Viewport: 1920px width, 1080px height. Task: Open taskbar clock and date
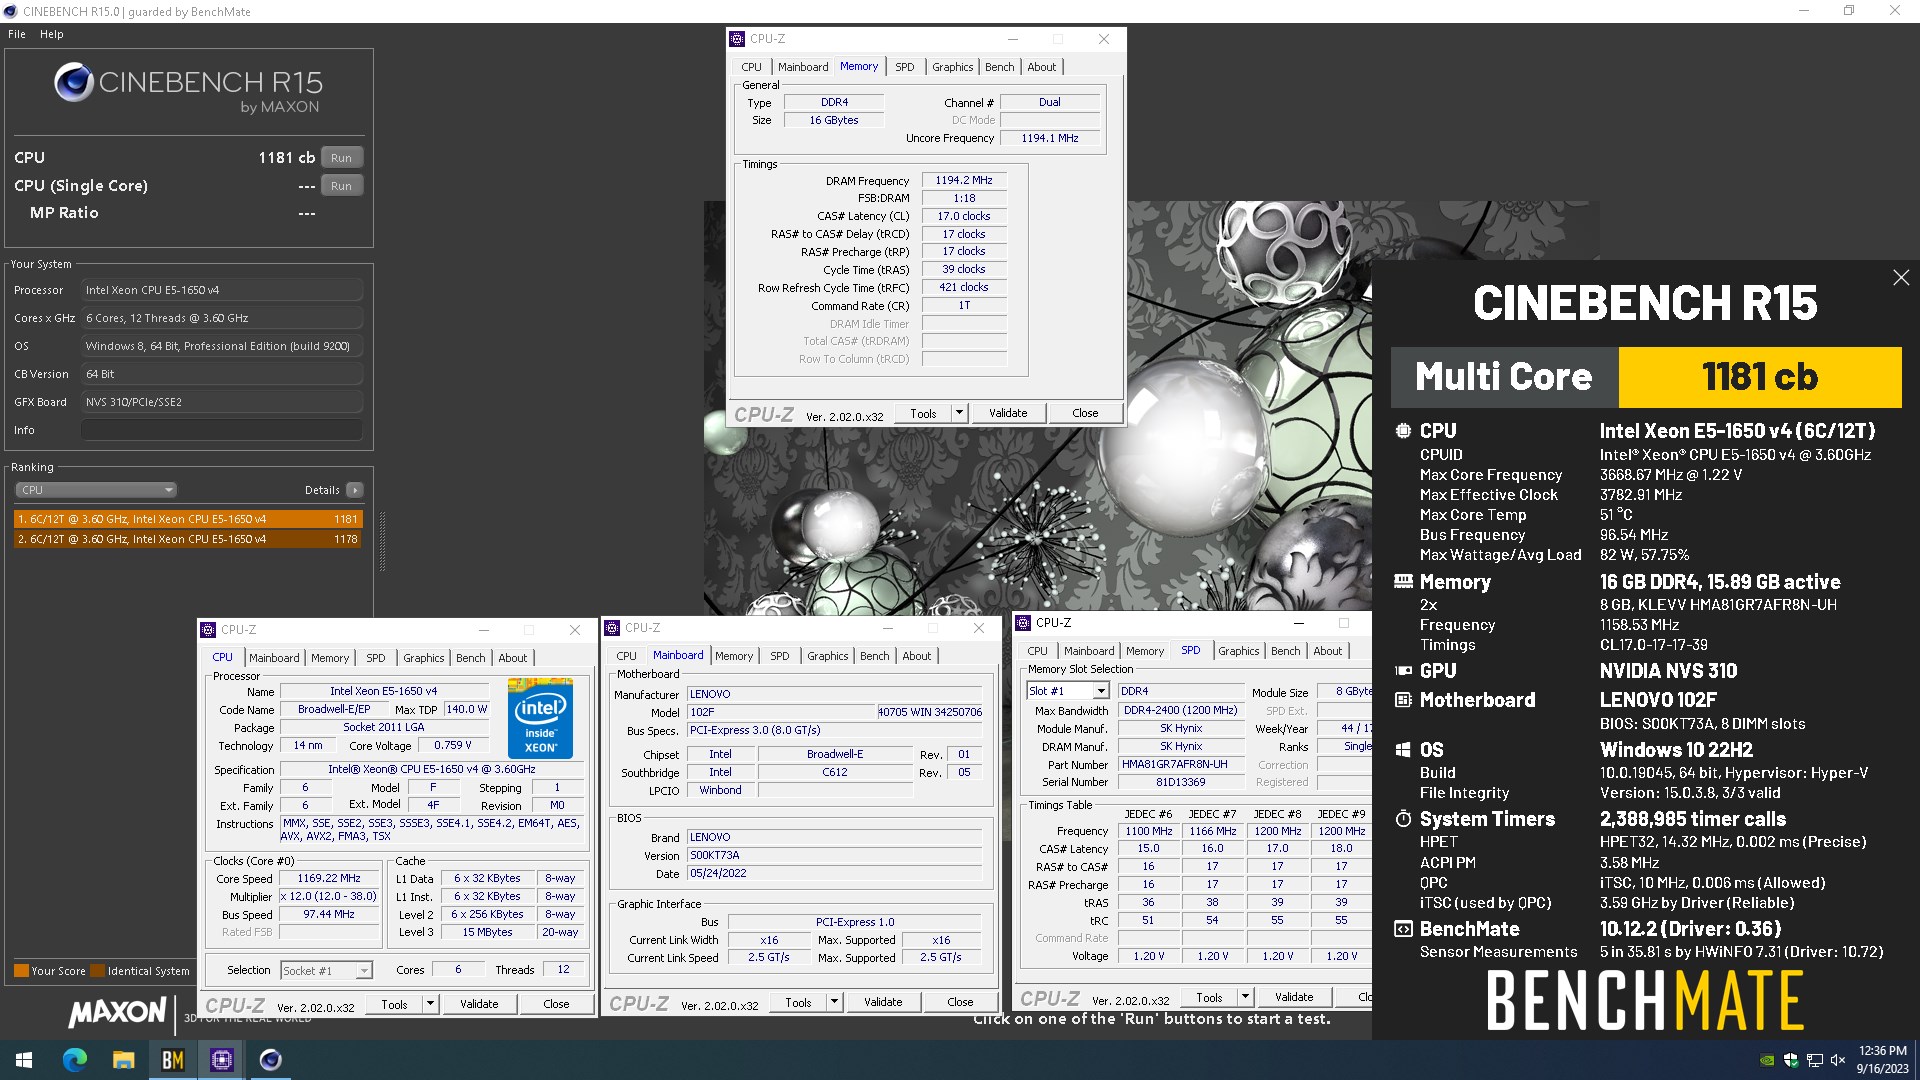1882,1060
